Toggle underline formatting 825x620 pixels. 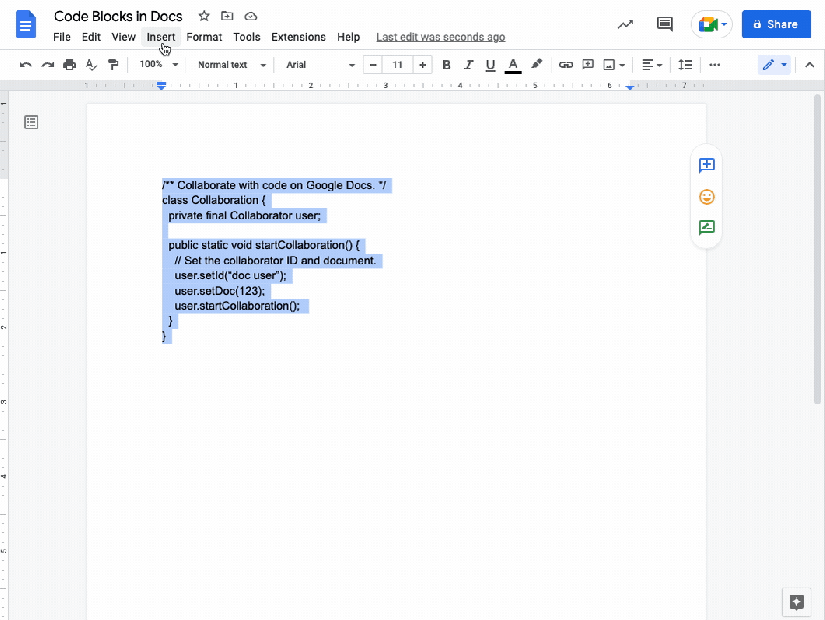(x=490, y=64)
